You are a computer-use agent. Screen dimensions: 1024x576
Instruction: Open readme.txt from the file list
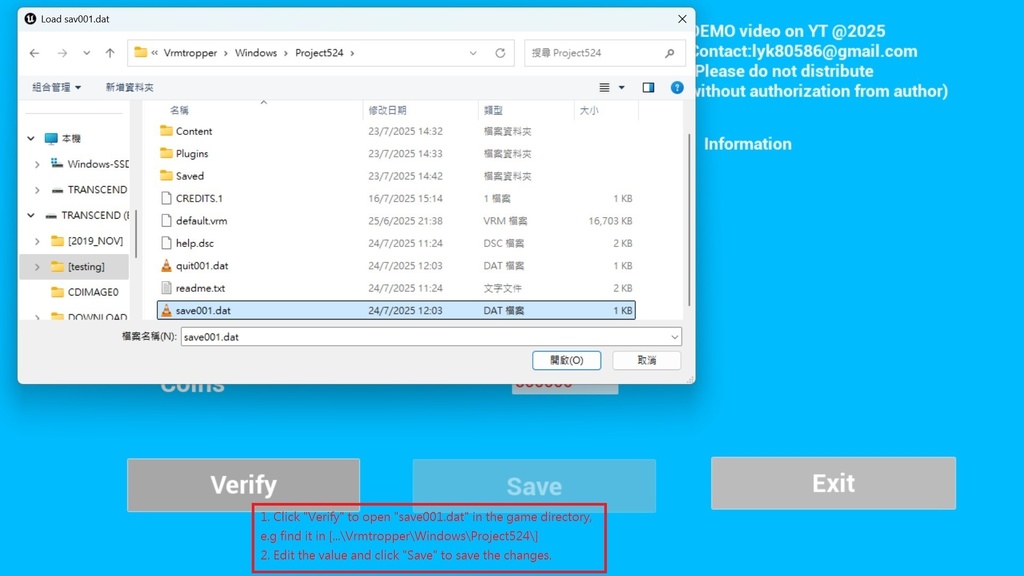pos(203,288)
